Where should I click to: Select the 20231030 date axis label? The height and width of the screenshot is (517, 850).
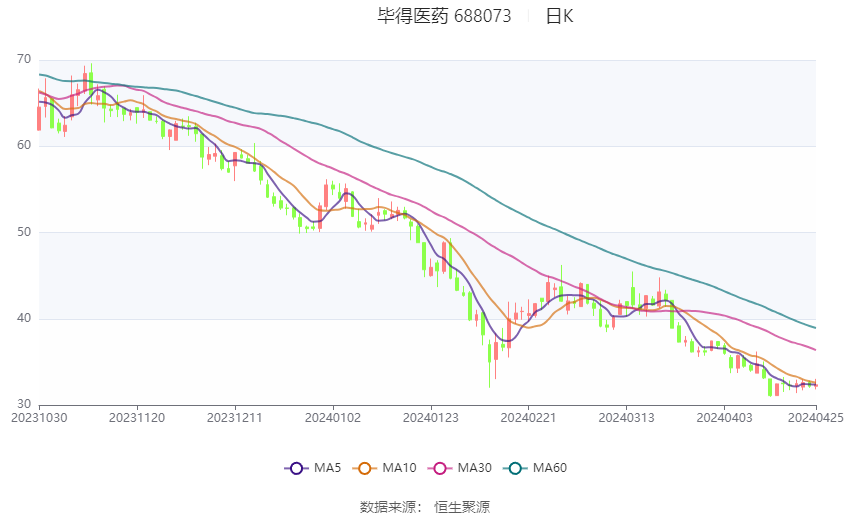point(39,418)
